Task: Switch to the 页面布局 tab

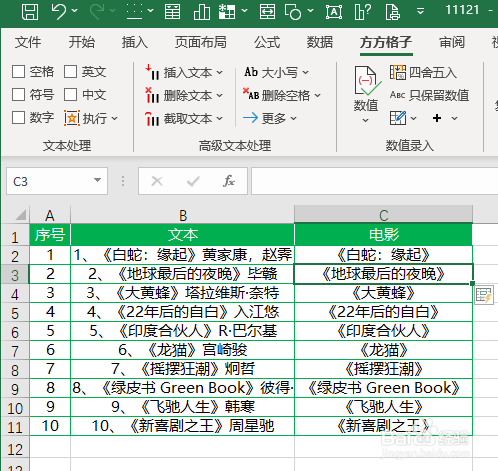Action: pos(201,42)
